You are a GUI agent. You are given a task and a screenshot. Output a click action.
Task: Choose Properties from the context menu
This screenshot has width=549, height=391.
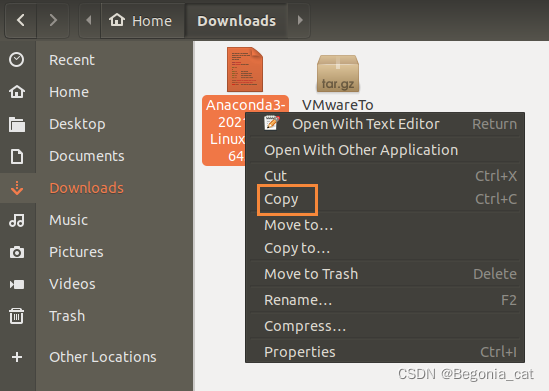tap(385, 351)
